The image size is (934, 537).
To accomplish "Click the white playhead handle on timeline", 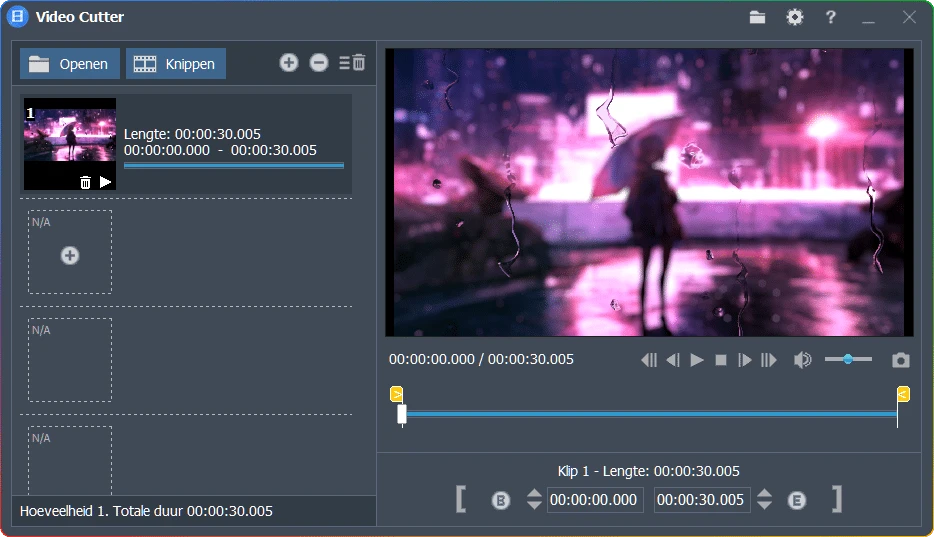I will pos(402,414).
